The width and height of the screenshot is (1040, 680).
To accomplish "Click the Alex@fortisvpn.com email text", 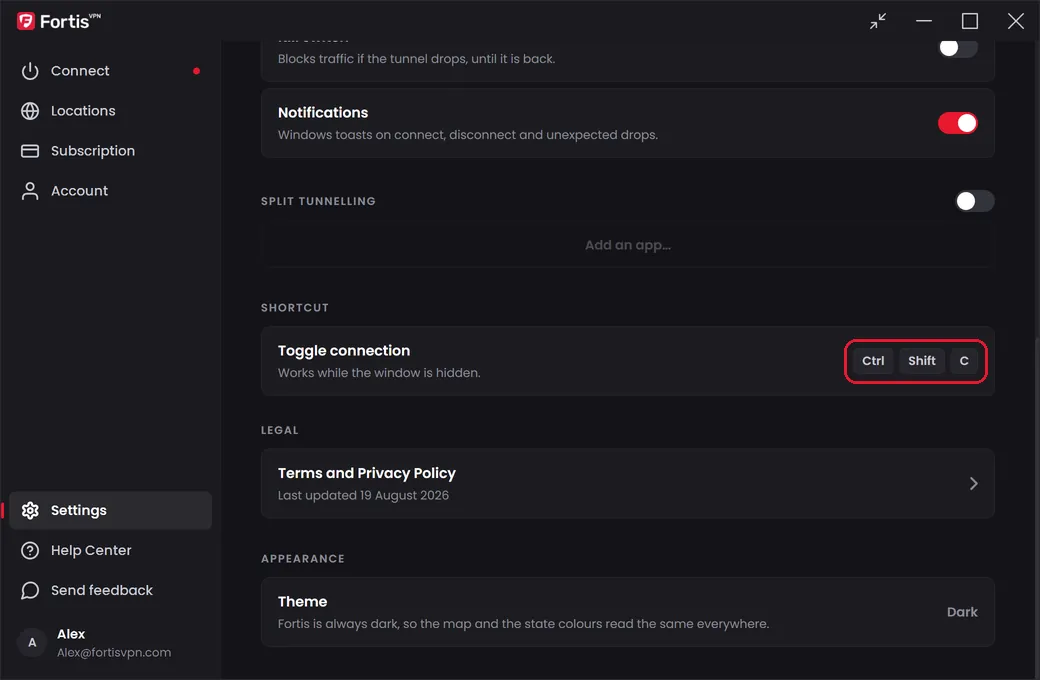I will click(114, 653).
